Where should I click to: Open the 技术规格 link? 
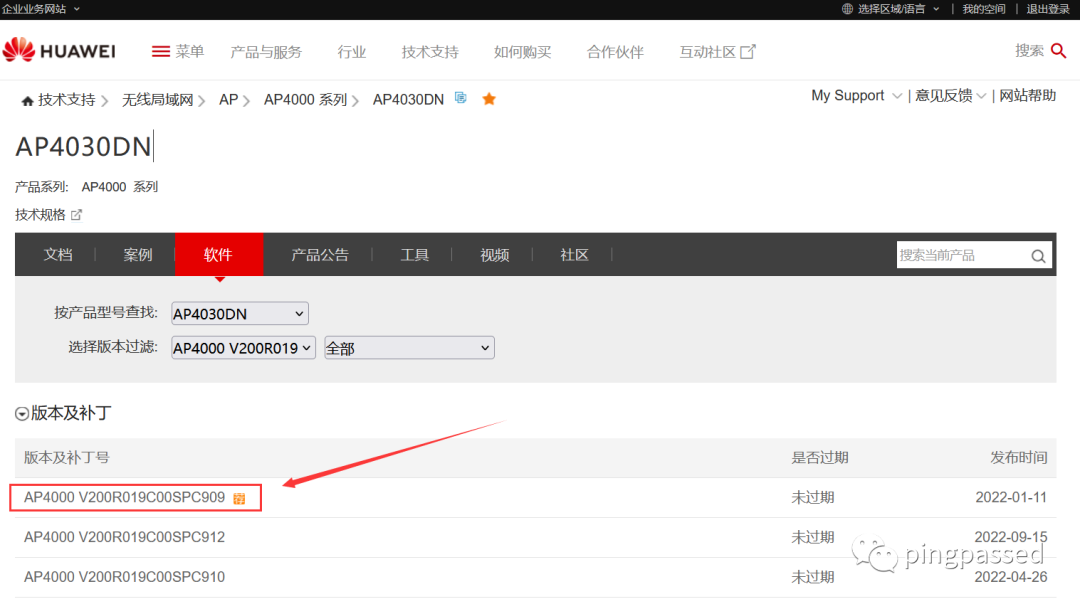40,216
